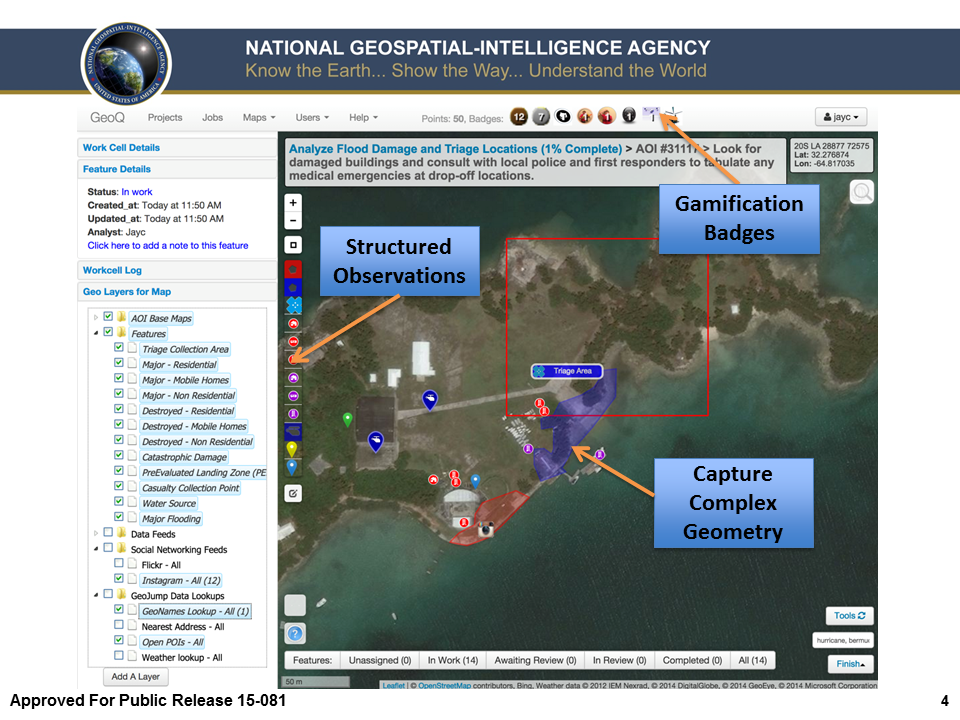This screenshot has width=960, height=720.
Task: Zoom out on the map
Action: coord(293,220)
